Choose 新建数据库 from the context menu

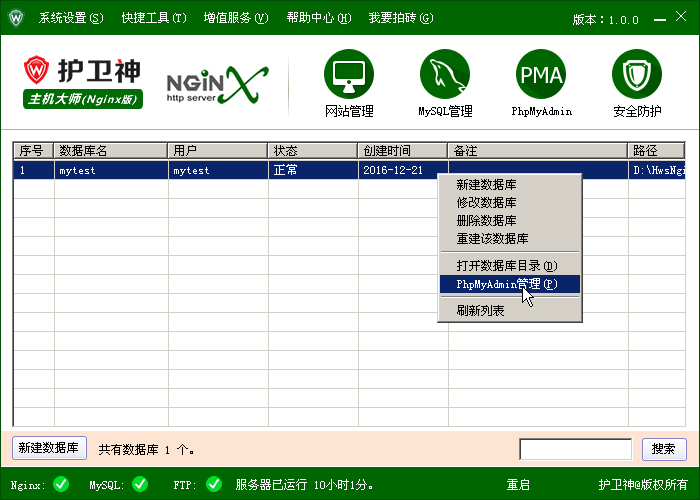[510, 184]
